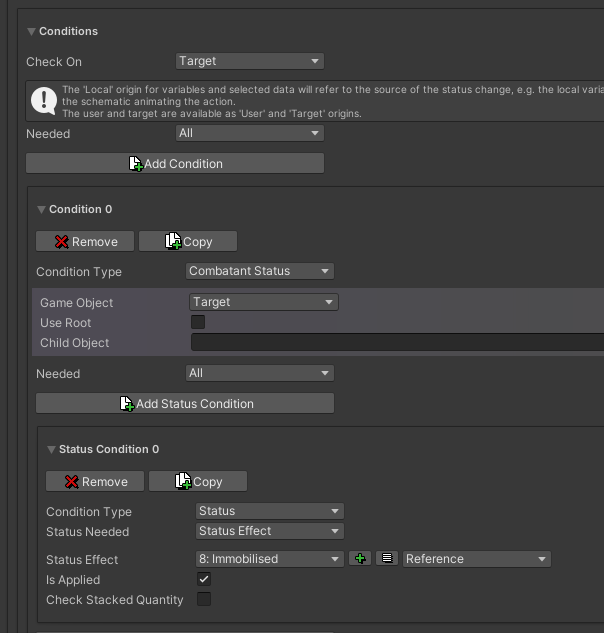Click the 'Use Root' label
This screenshot has height=633, width=604.
coord(65,323)
